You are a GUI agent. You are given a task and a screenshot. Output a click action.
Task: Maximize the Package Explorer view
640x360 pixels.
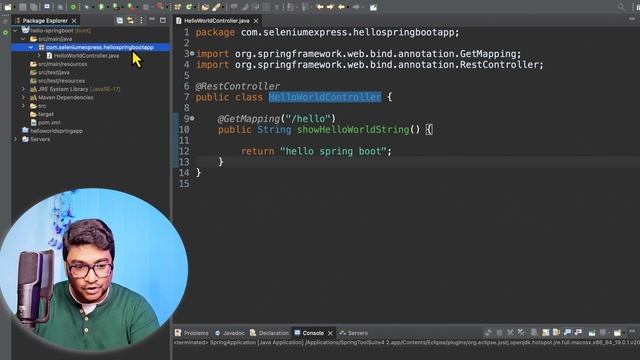click(163, 20)
